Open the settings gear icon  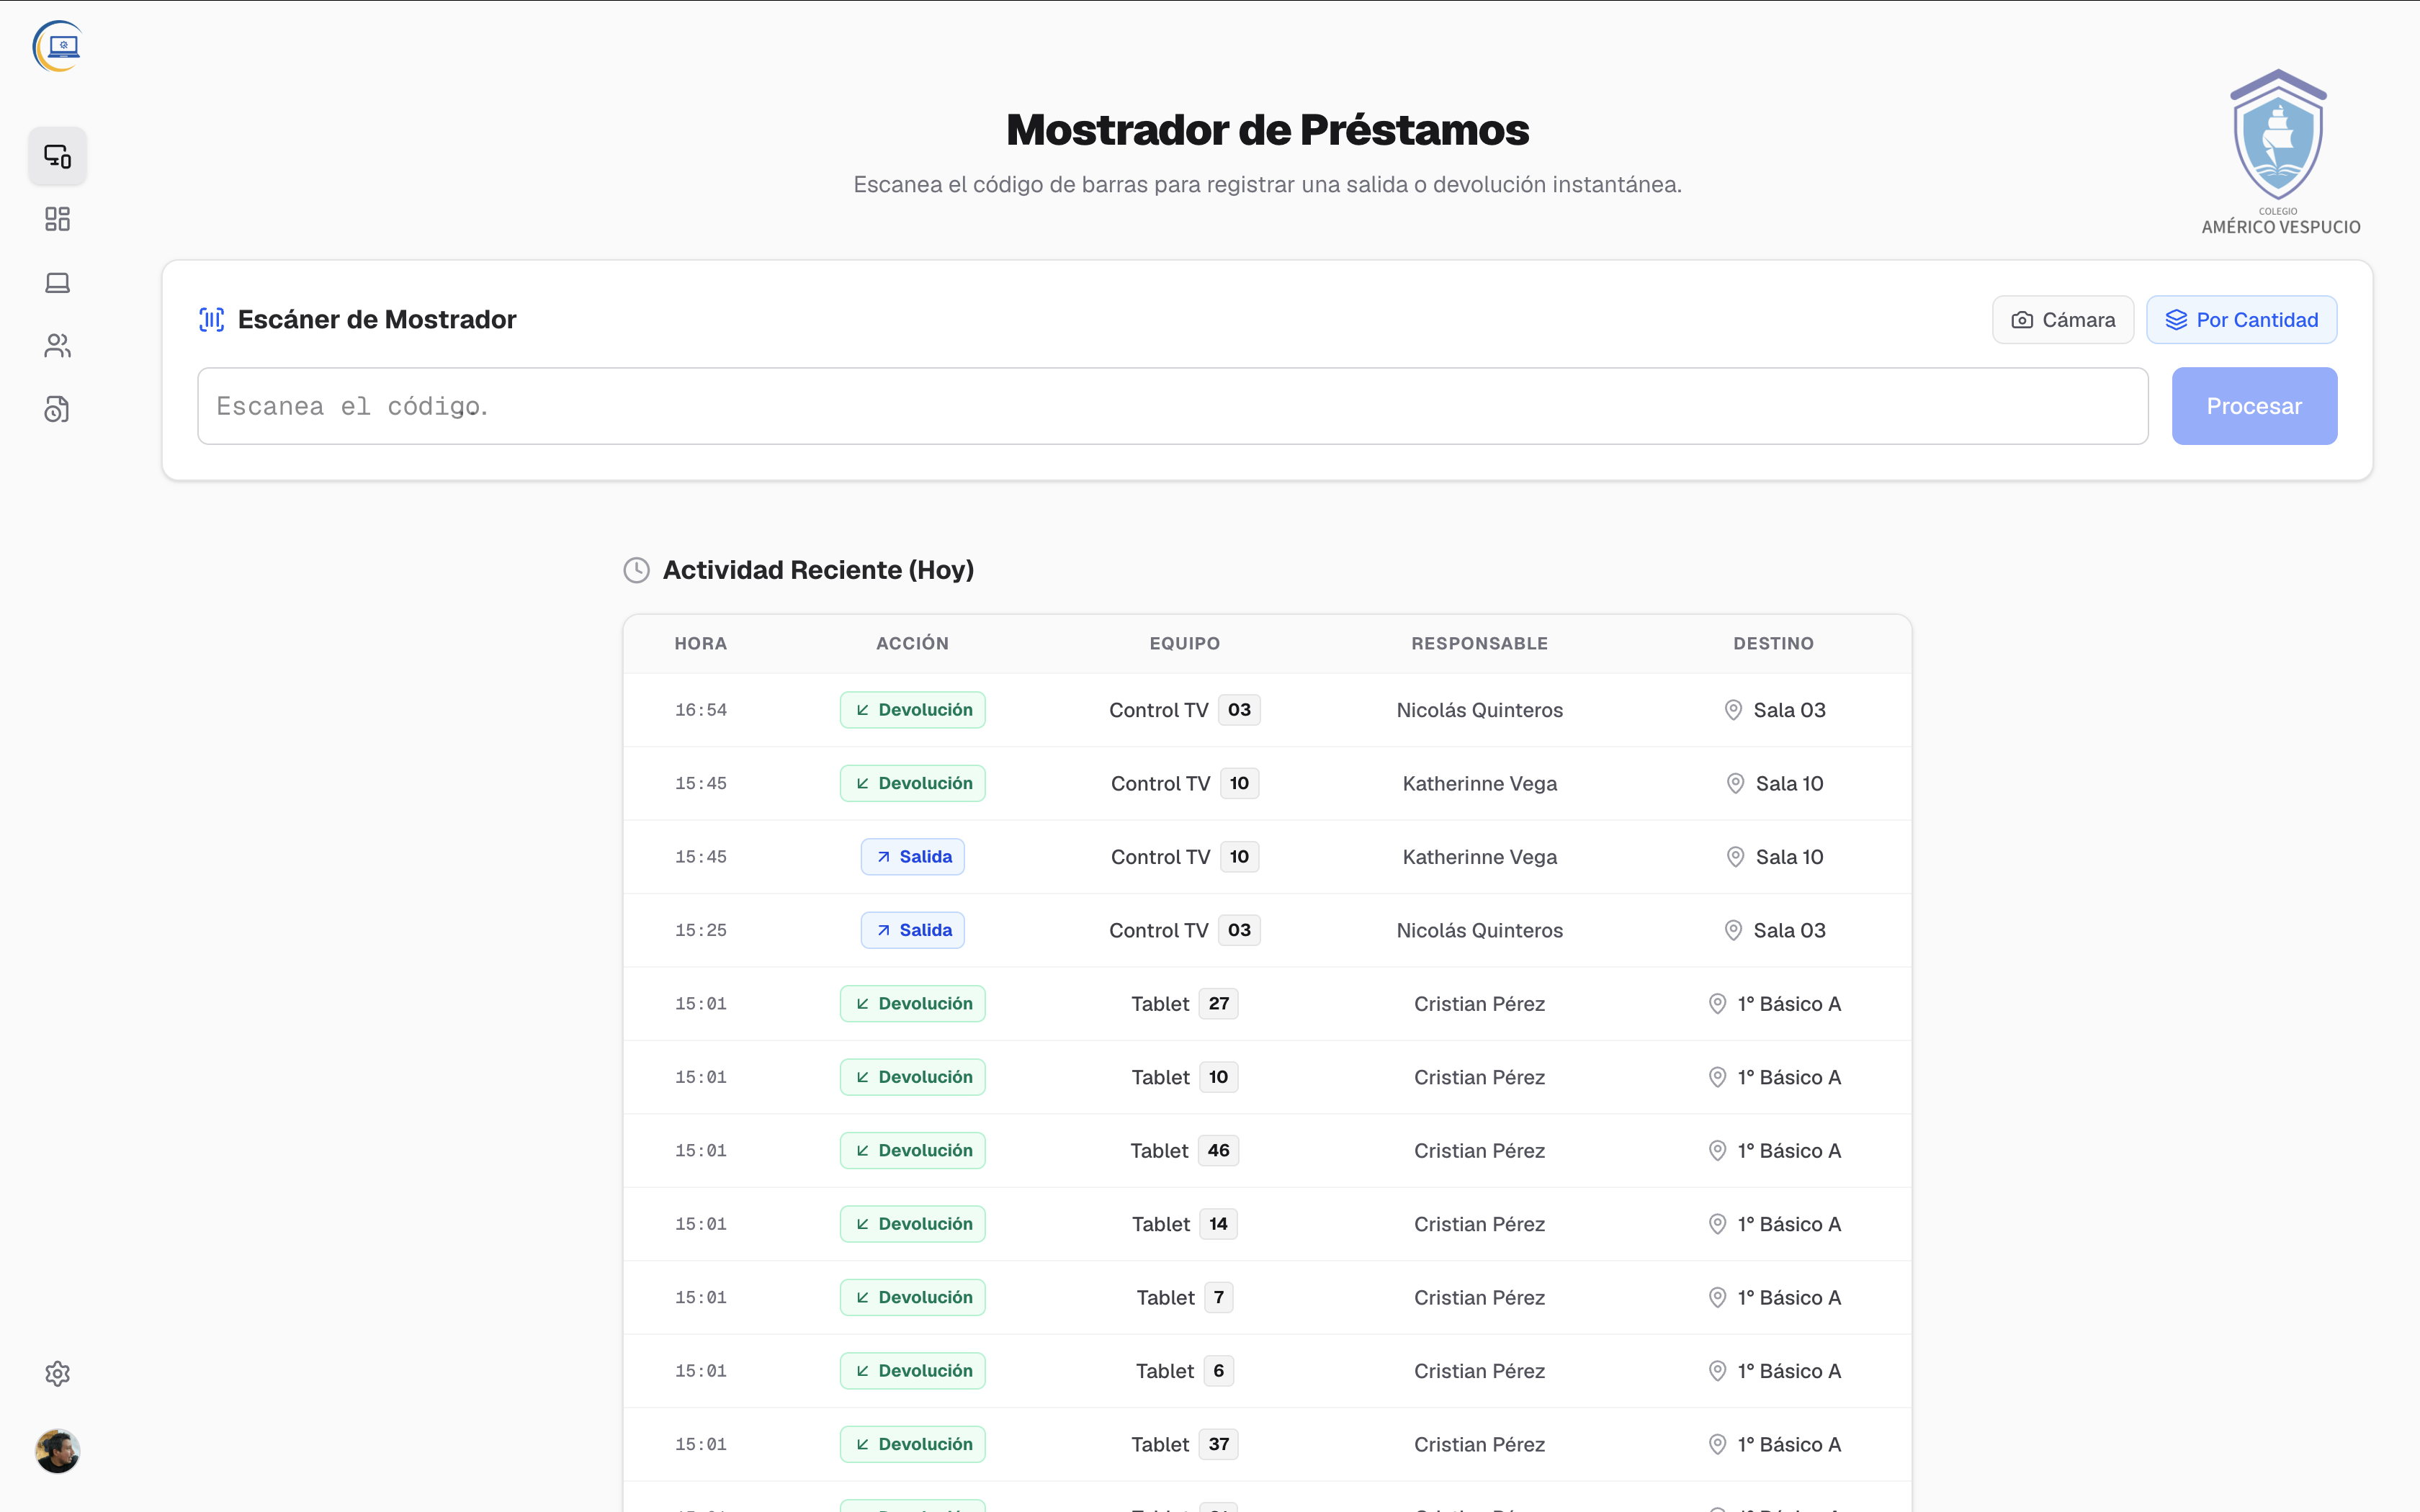tap(57, 1373)
